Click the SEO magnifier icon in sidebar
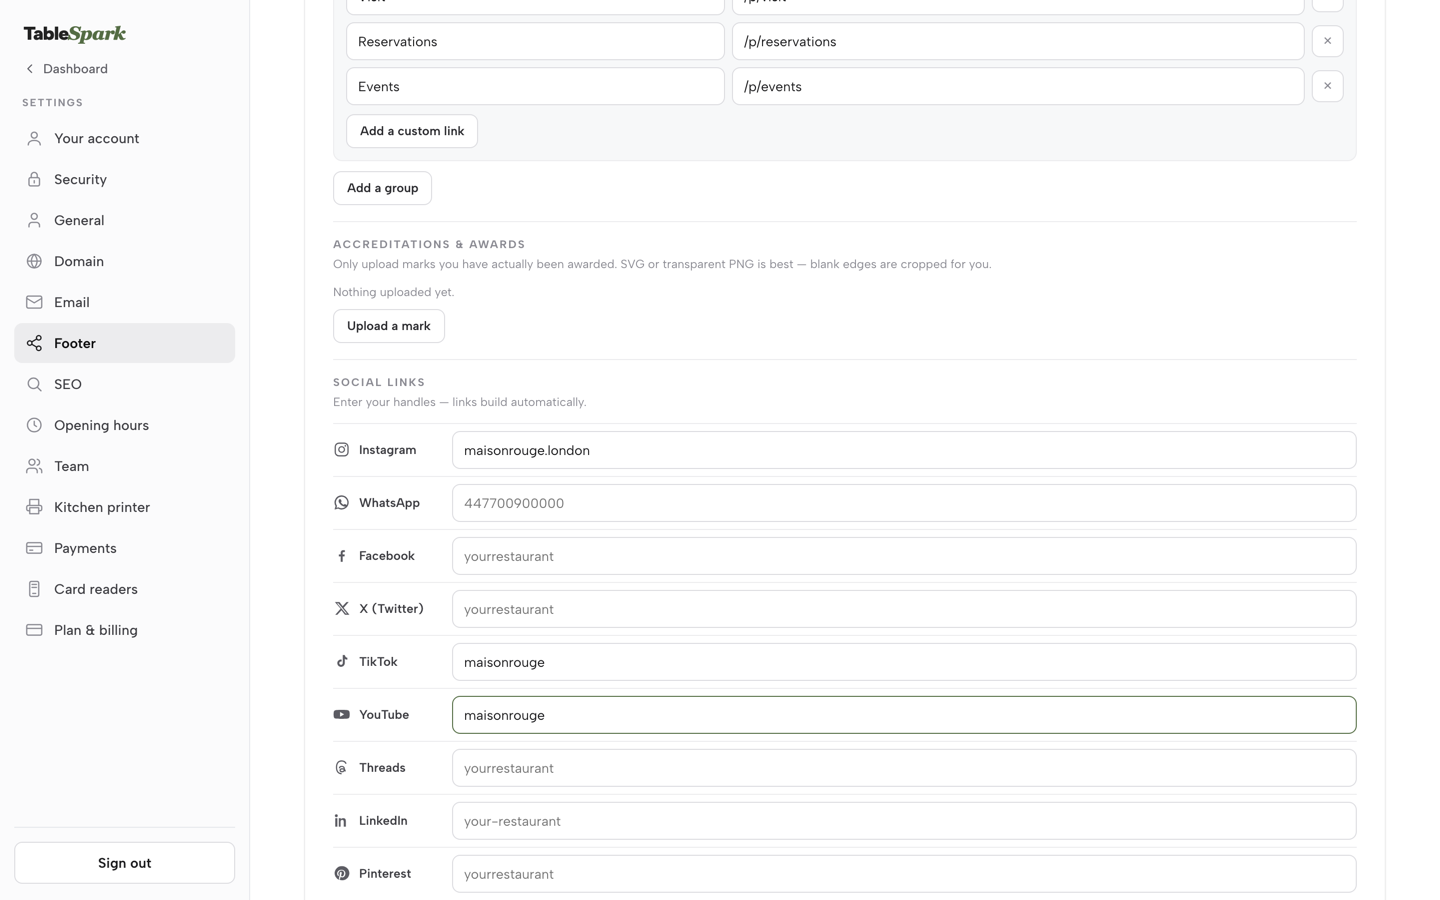 34,384
